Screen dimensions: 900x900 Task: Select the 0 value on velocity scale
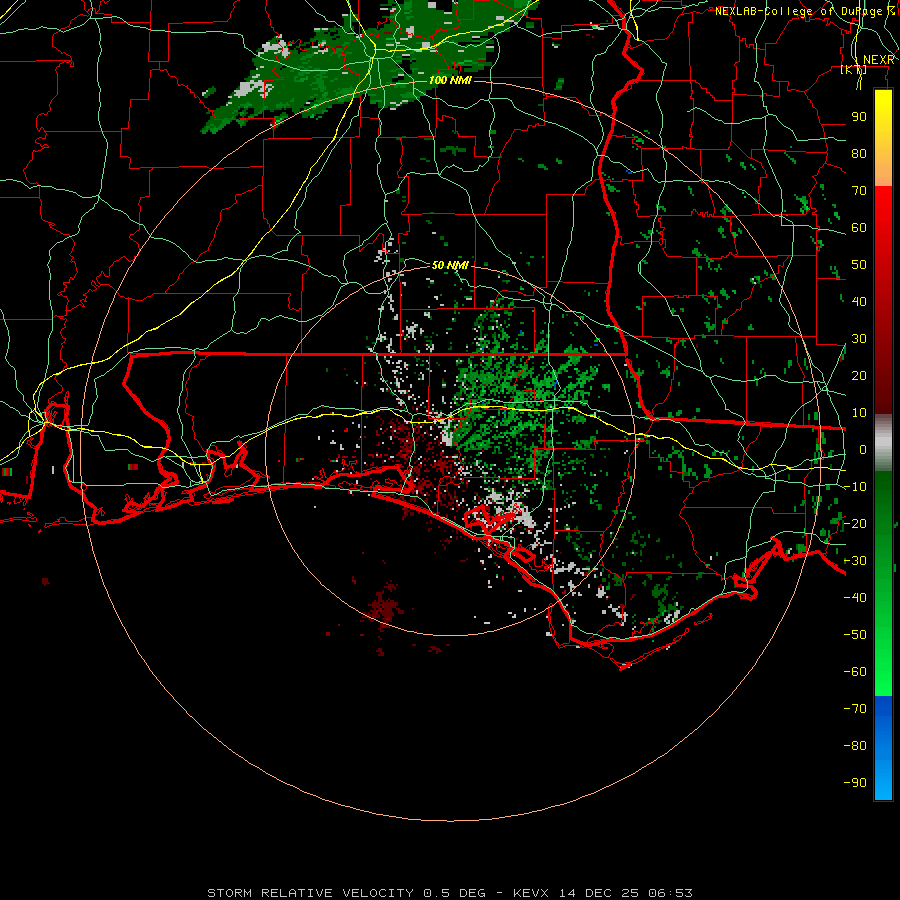click(x=863, y=450)
